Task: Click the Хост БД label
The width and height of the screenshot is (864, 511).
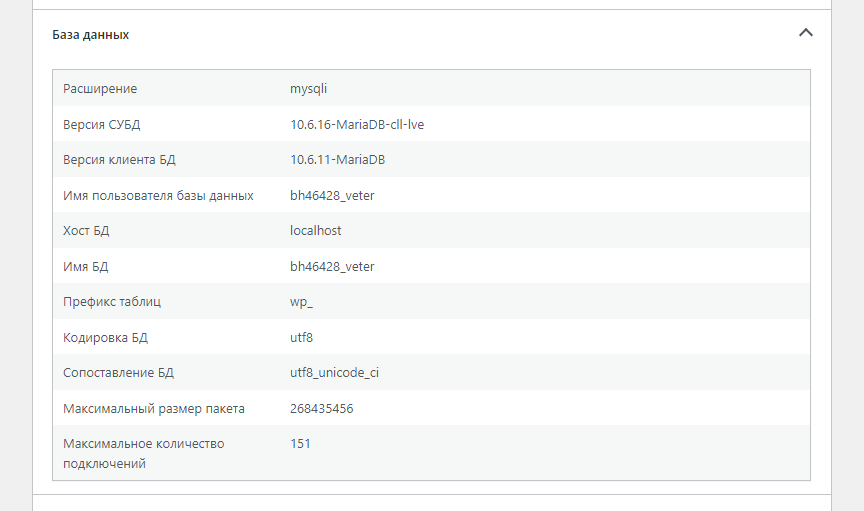Action: coord(86,231)
